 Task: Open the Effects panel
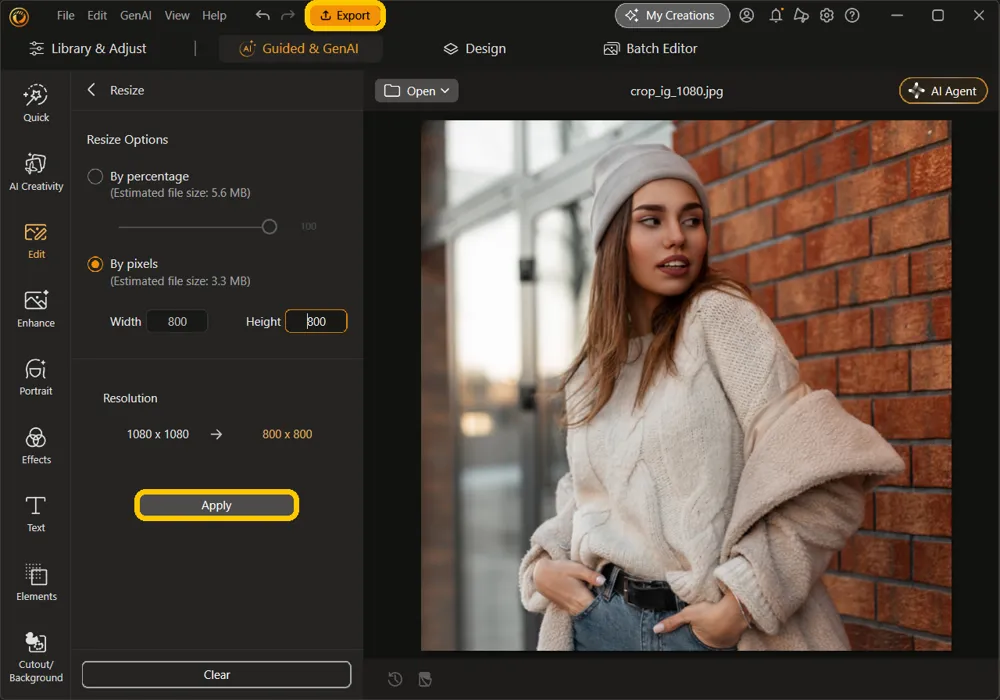click(x=36, y=446)
